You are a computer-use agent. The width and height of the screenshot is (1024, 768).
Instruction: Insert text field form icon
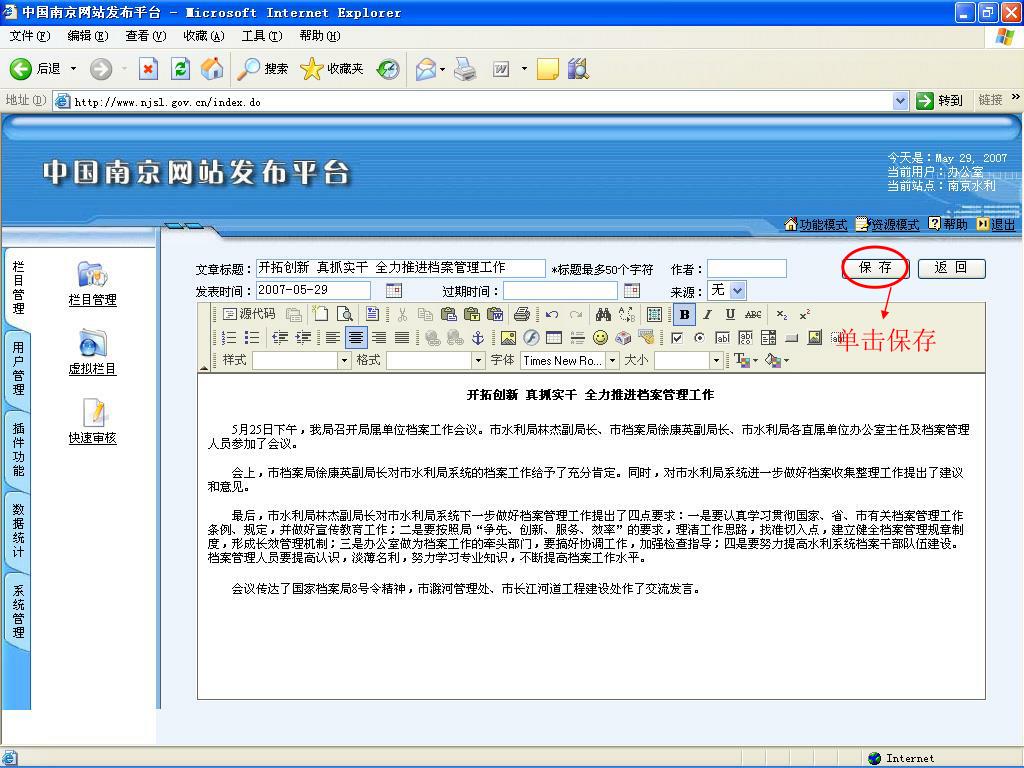[722, 338]
